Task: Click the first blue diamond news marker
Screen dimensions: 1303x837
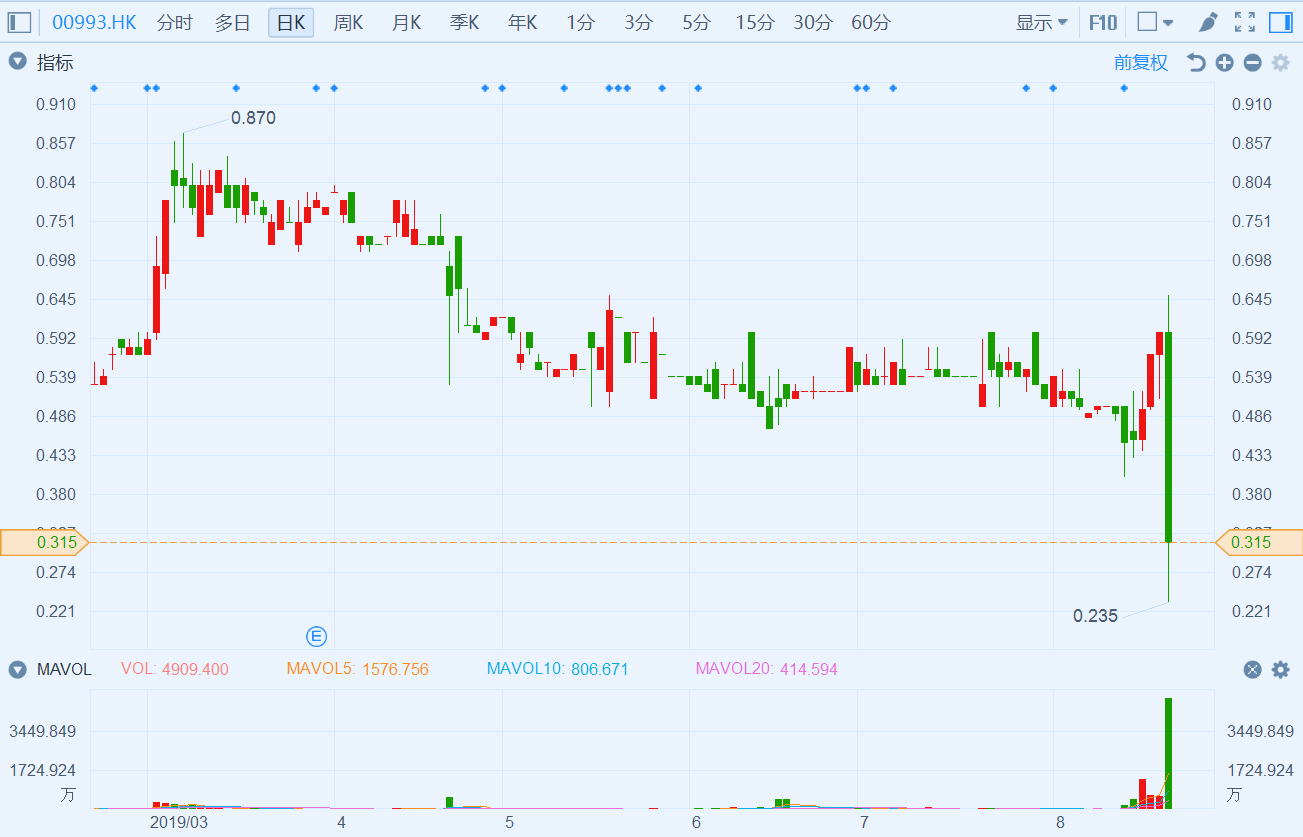Action: click(94, 88)
